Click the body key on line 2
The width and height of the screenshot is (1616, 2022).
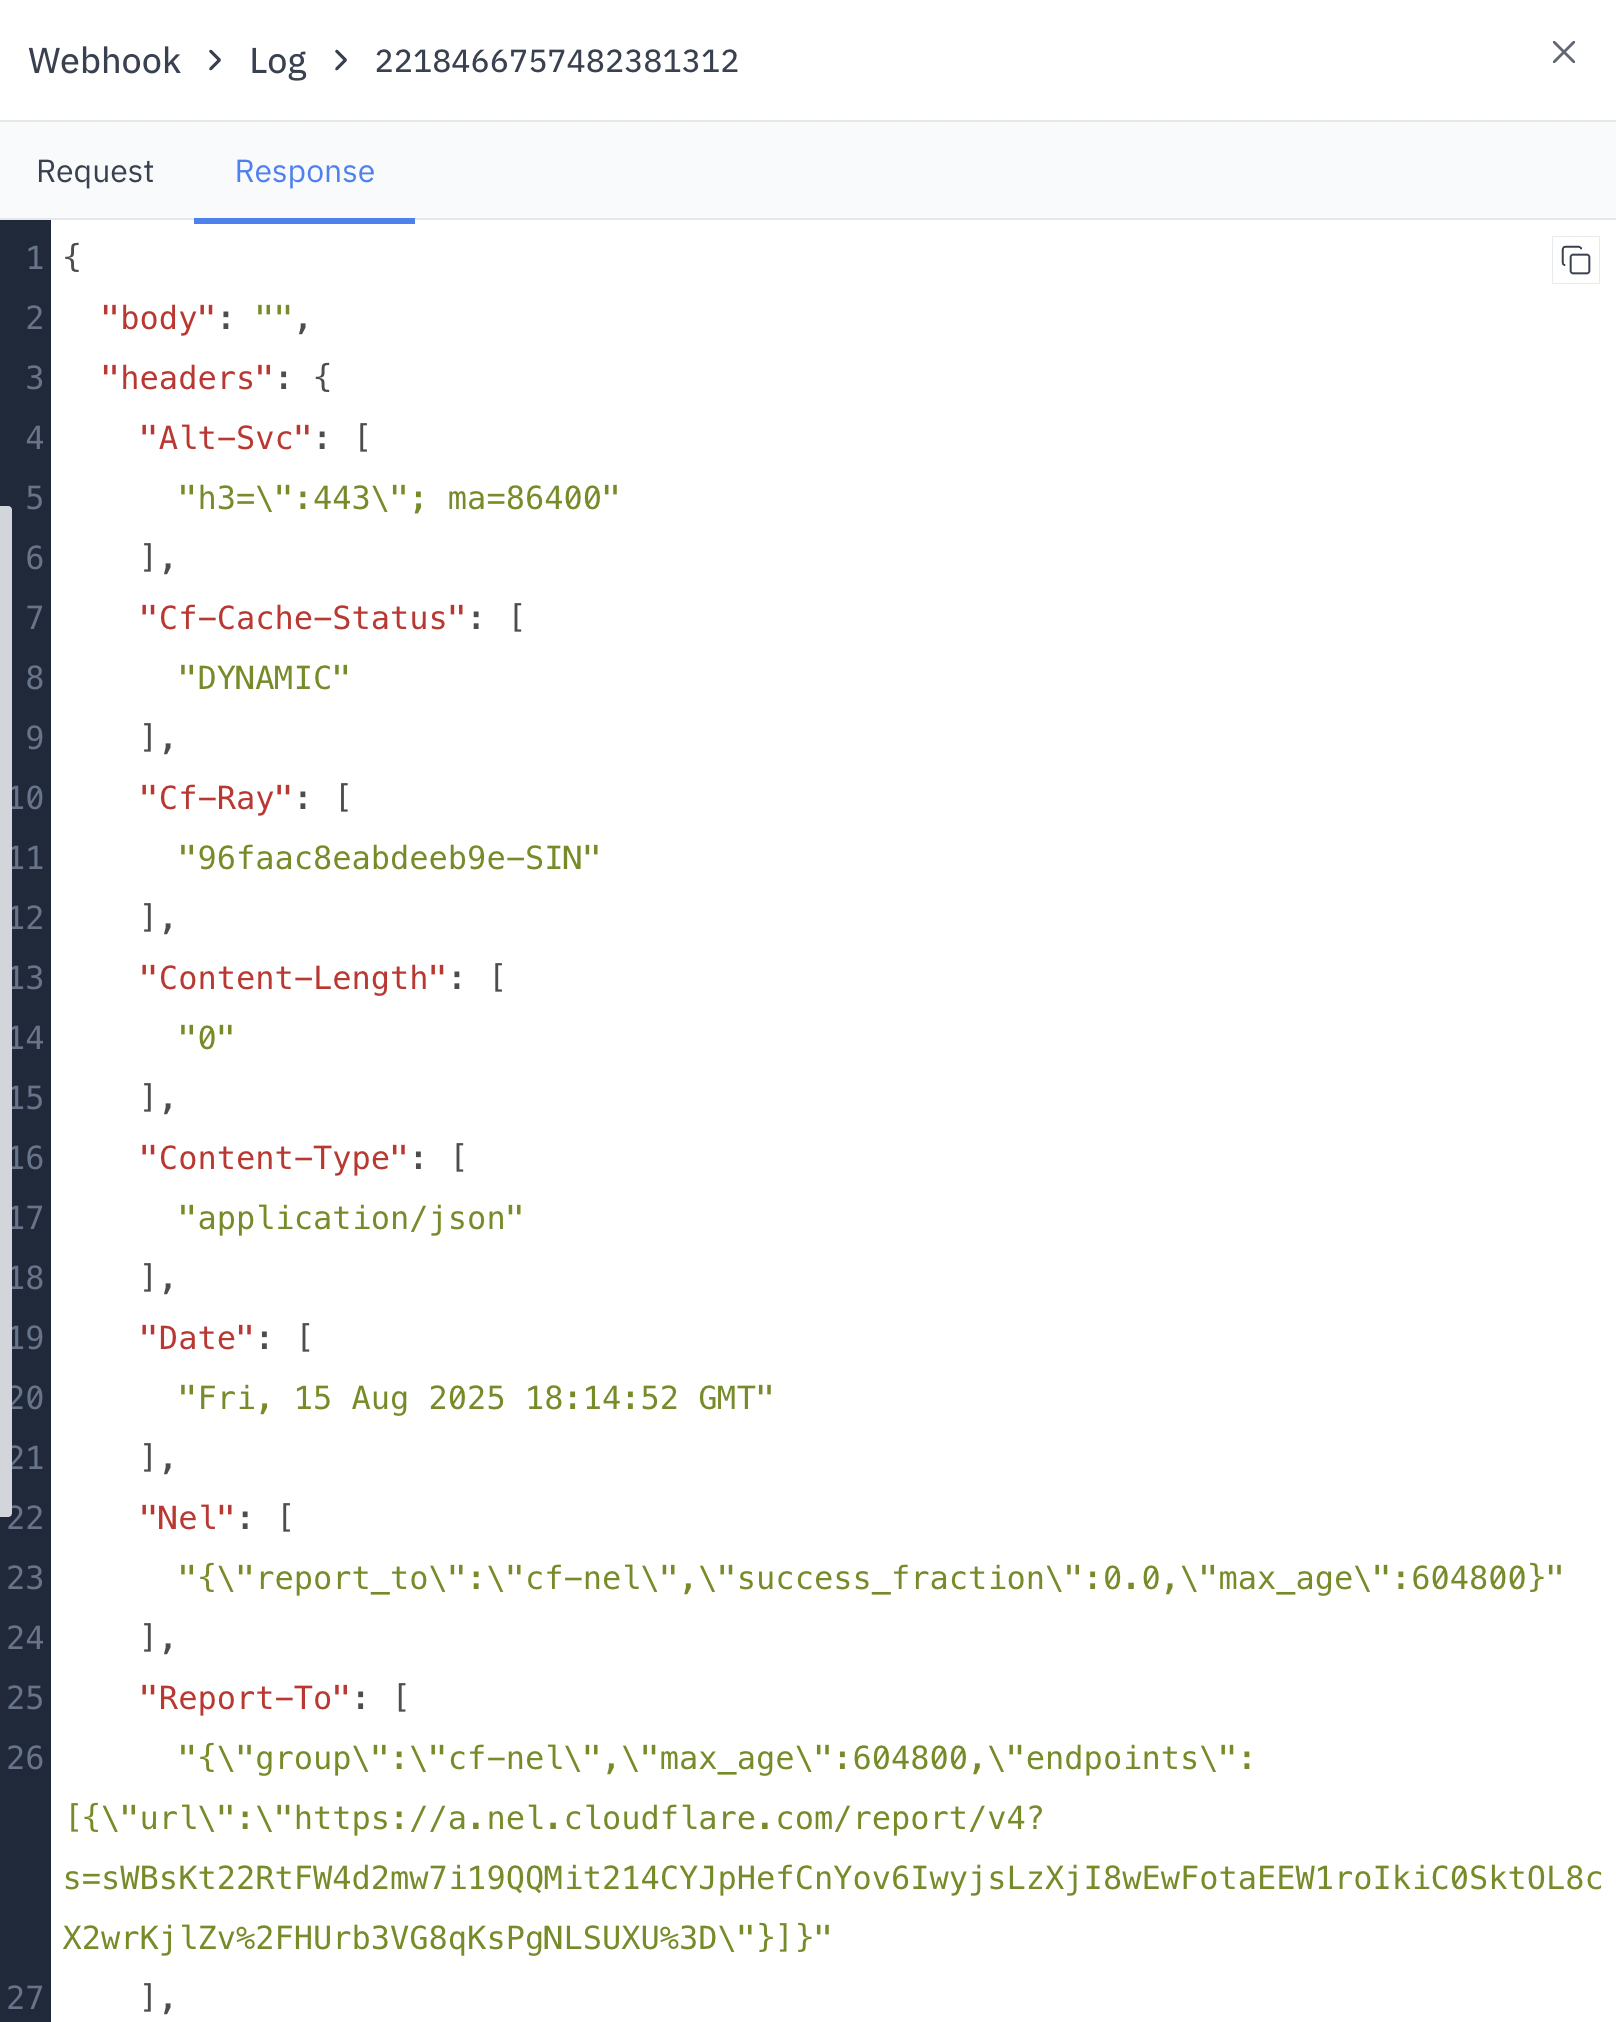[x=160, y=318]
